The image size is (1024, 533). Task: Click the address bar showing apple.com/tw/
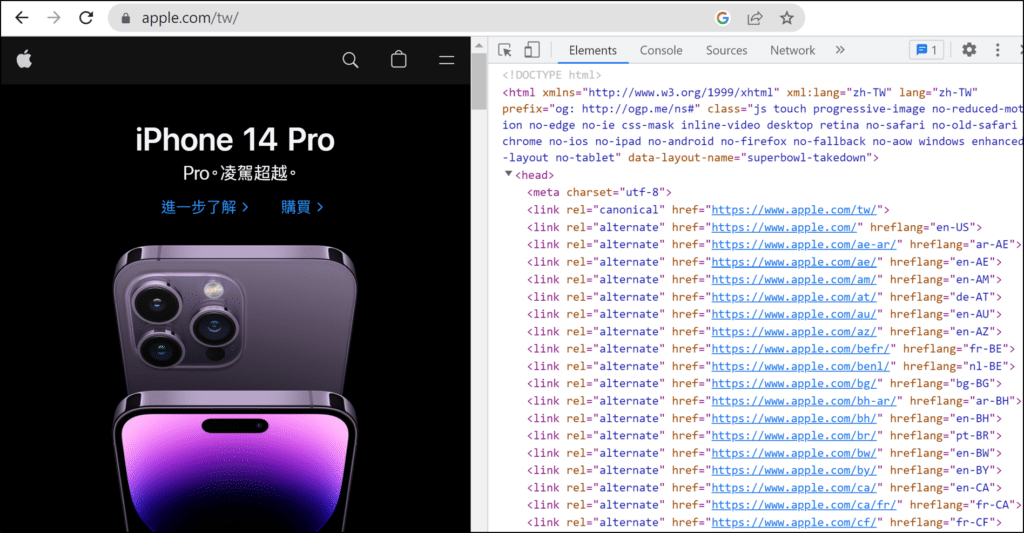point(400,18)
